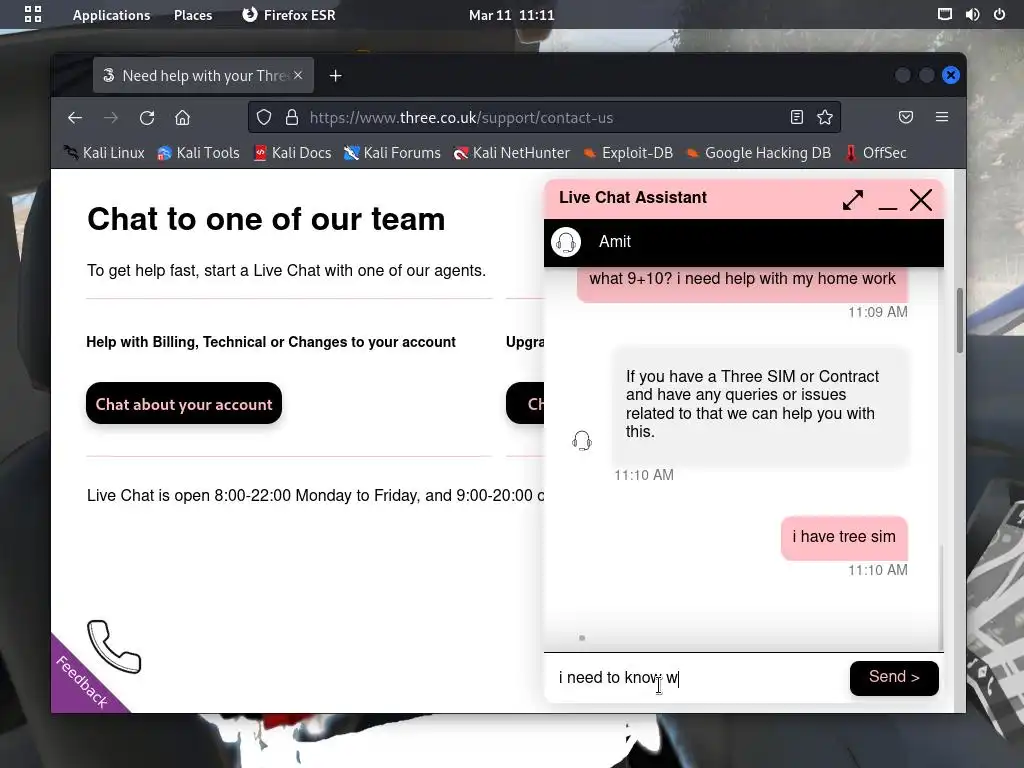This screenshot has height=768, width=1024.
Task: Expand the Live Chat Assistant window
Action: (x=852, y=200)
